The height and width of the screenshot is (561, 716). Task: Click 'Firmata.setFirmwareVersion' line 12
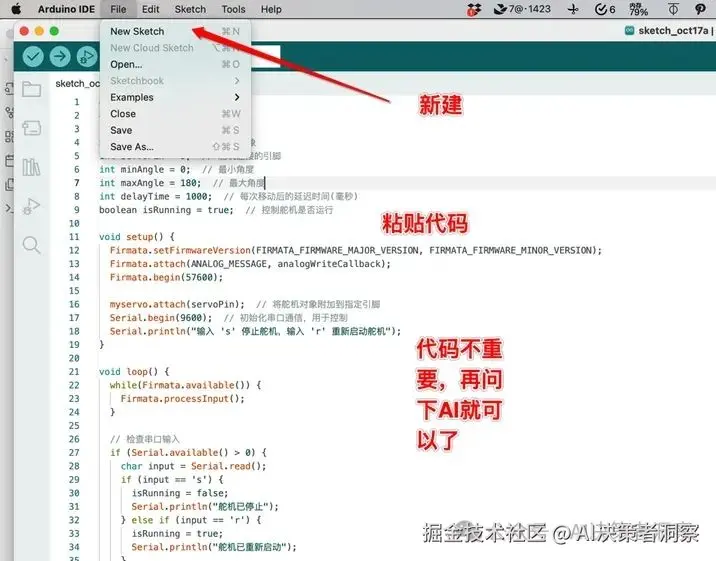[x=356, y=250]
